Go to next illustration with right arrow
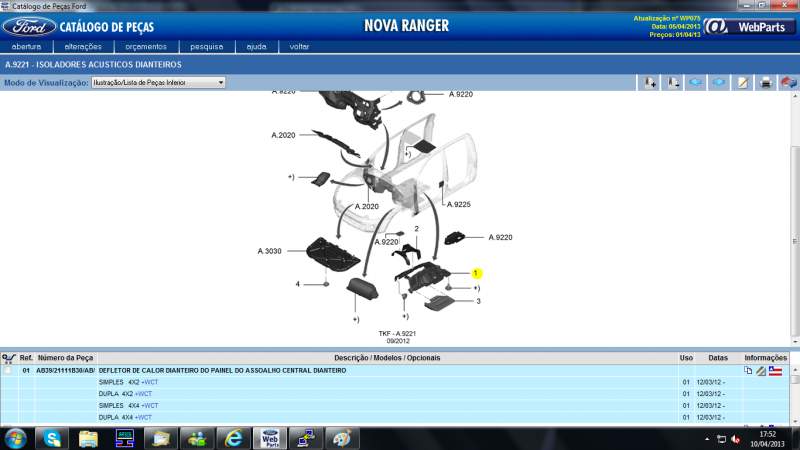800x450 pixels. pos(719,83)
